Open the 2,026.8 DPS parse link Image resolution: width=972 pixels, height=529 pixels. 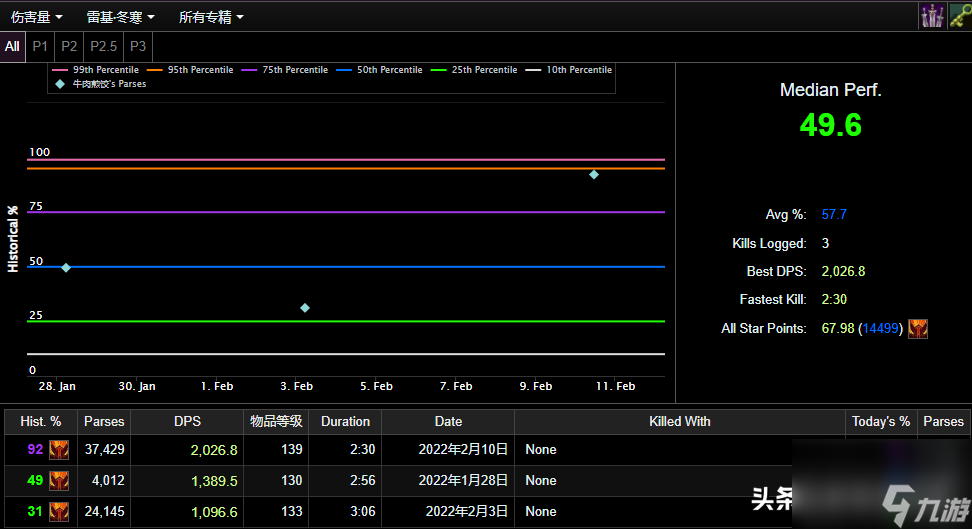pos(214,450)
